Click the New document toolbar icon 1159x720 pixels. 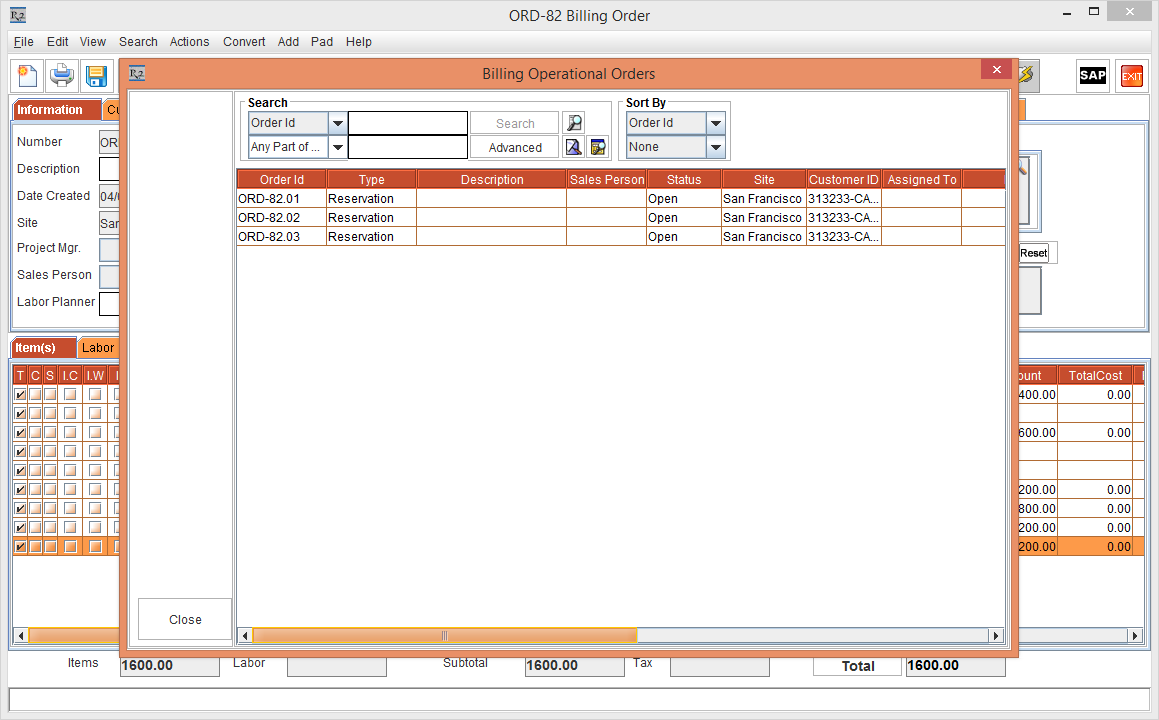point(28,76)
